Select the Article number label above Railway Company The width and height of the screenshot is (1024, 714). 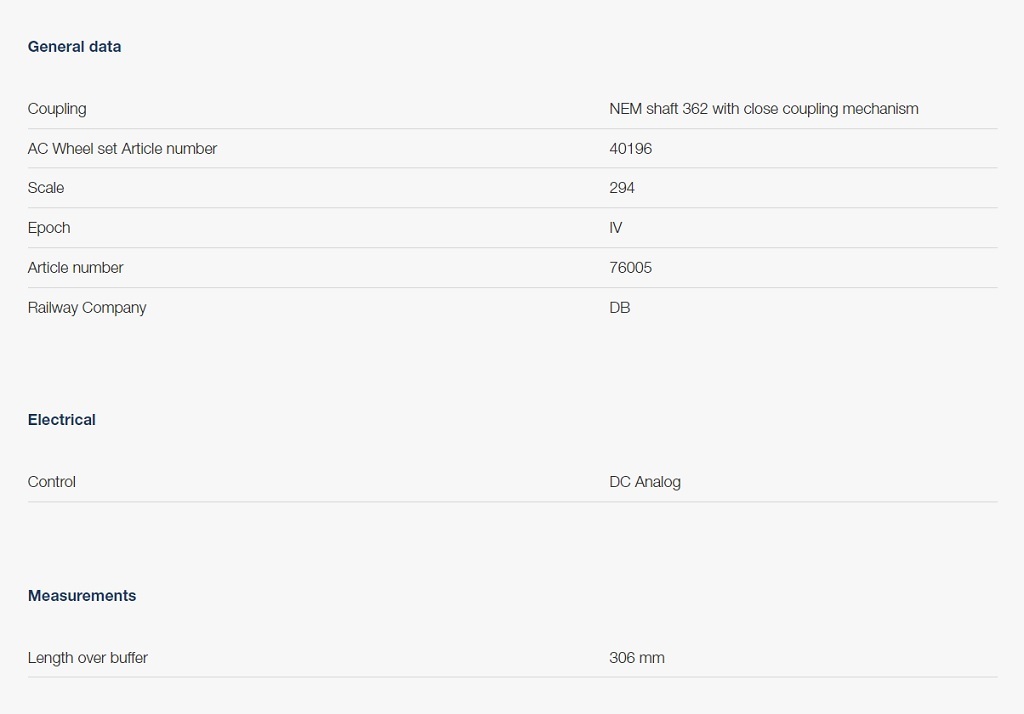(76, 268)
